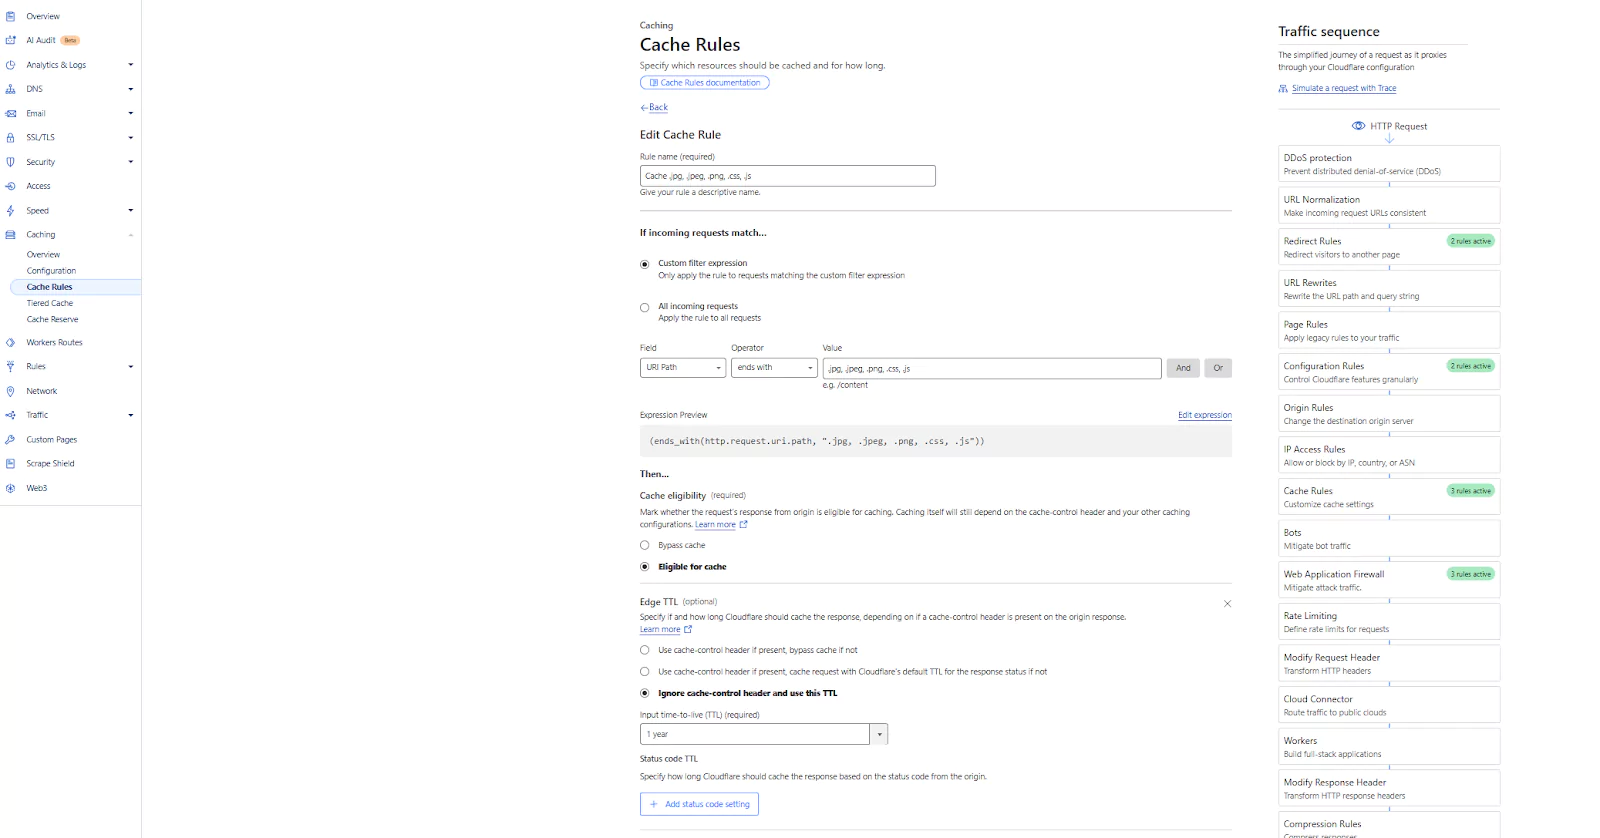This screenshot has height=838, width=1600.
Task: Click external link icon beside Edge TTL Learn more
Action: click(688, 629)
